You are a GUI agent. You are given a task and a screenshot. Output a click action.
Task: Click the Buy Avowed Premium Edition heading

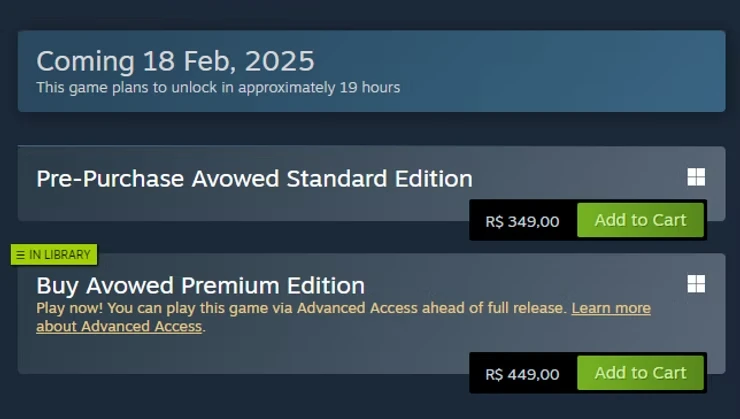[201, 286]
